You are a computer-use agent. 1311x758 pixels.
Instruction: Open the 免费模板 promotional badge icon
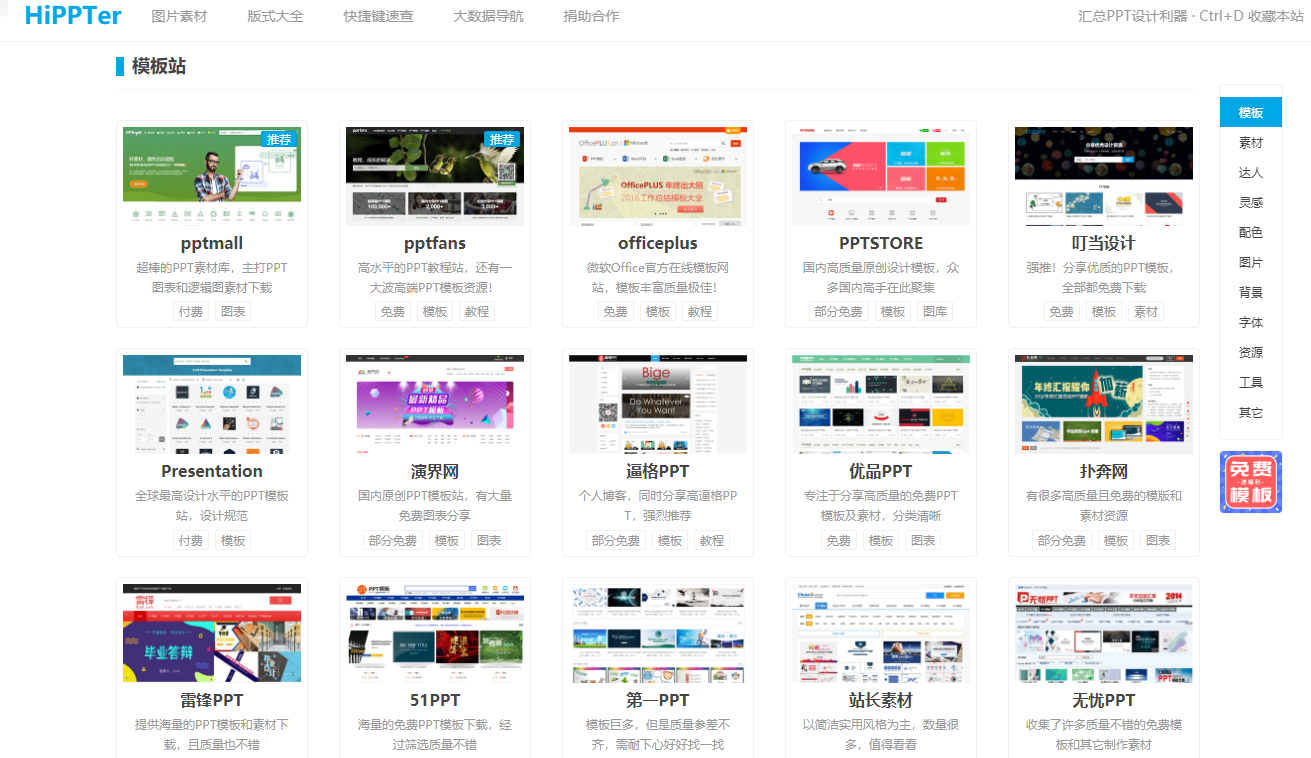tap(1250, 482)
